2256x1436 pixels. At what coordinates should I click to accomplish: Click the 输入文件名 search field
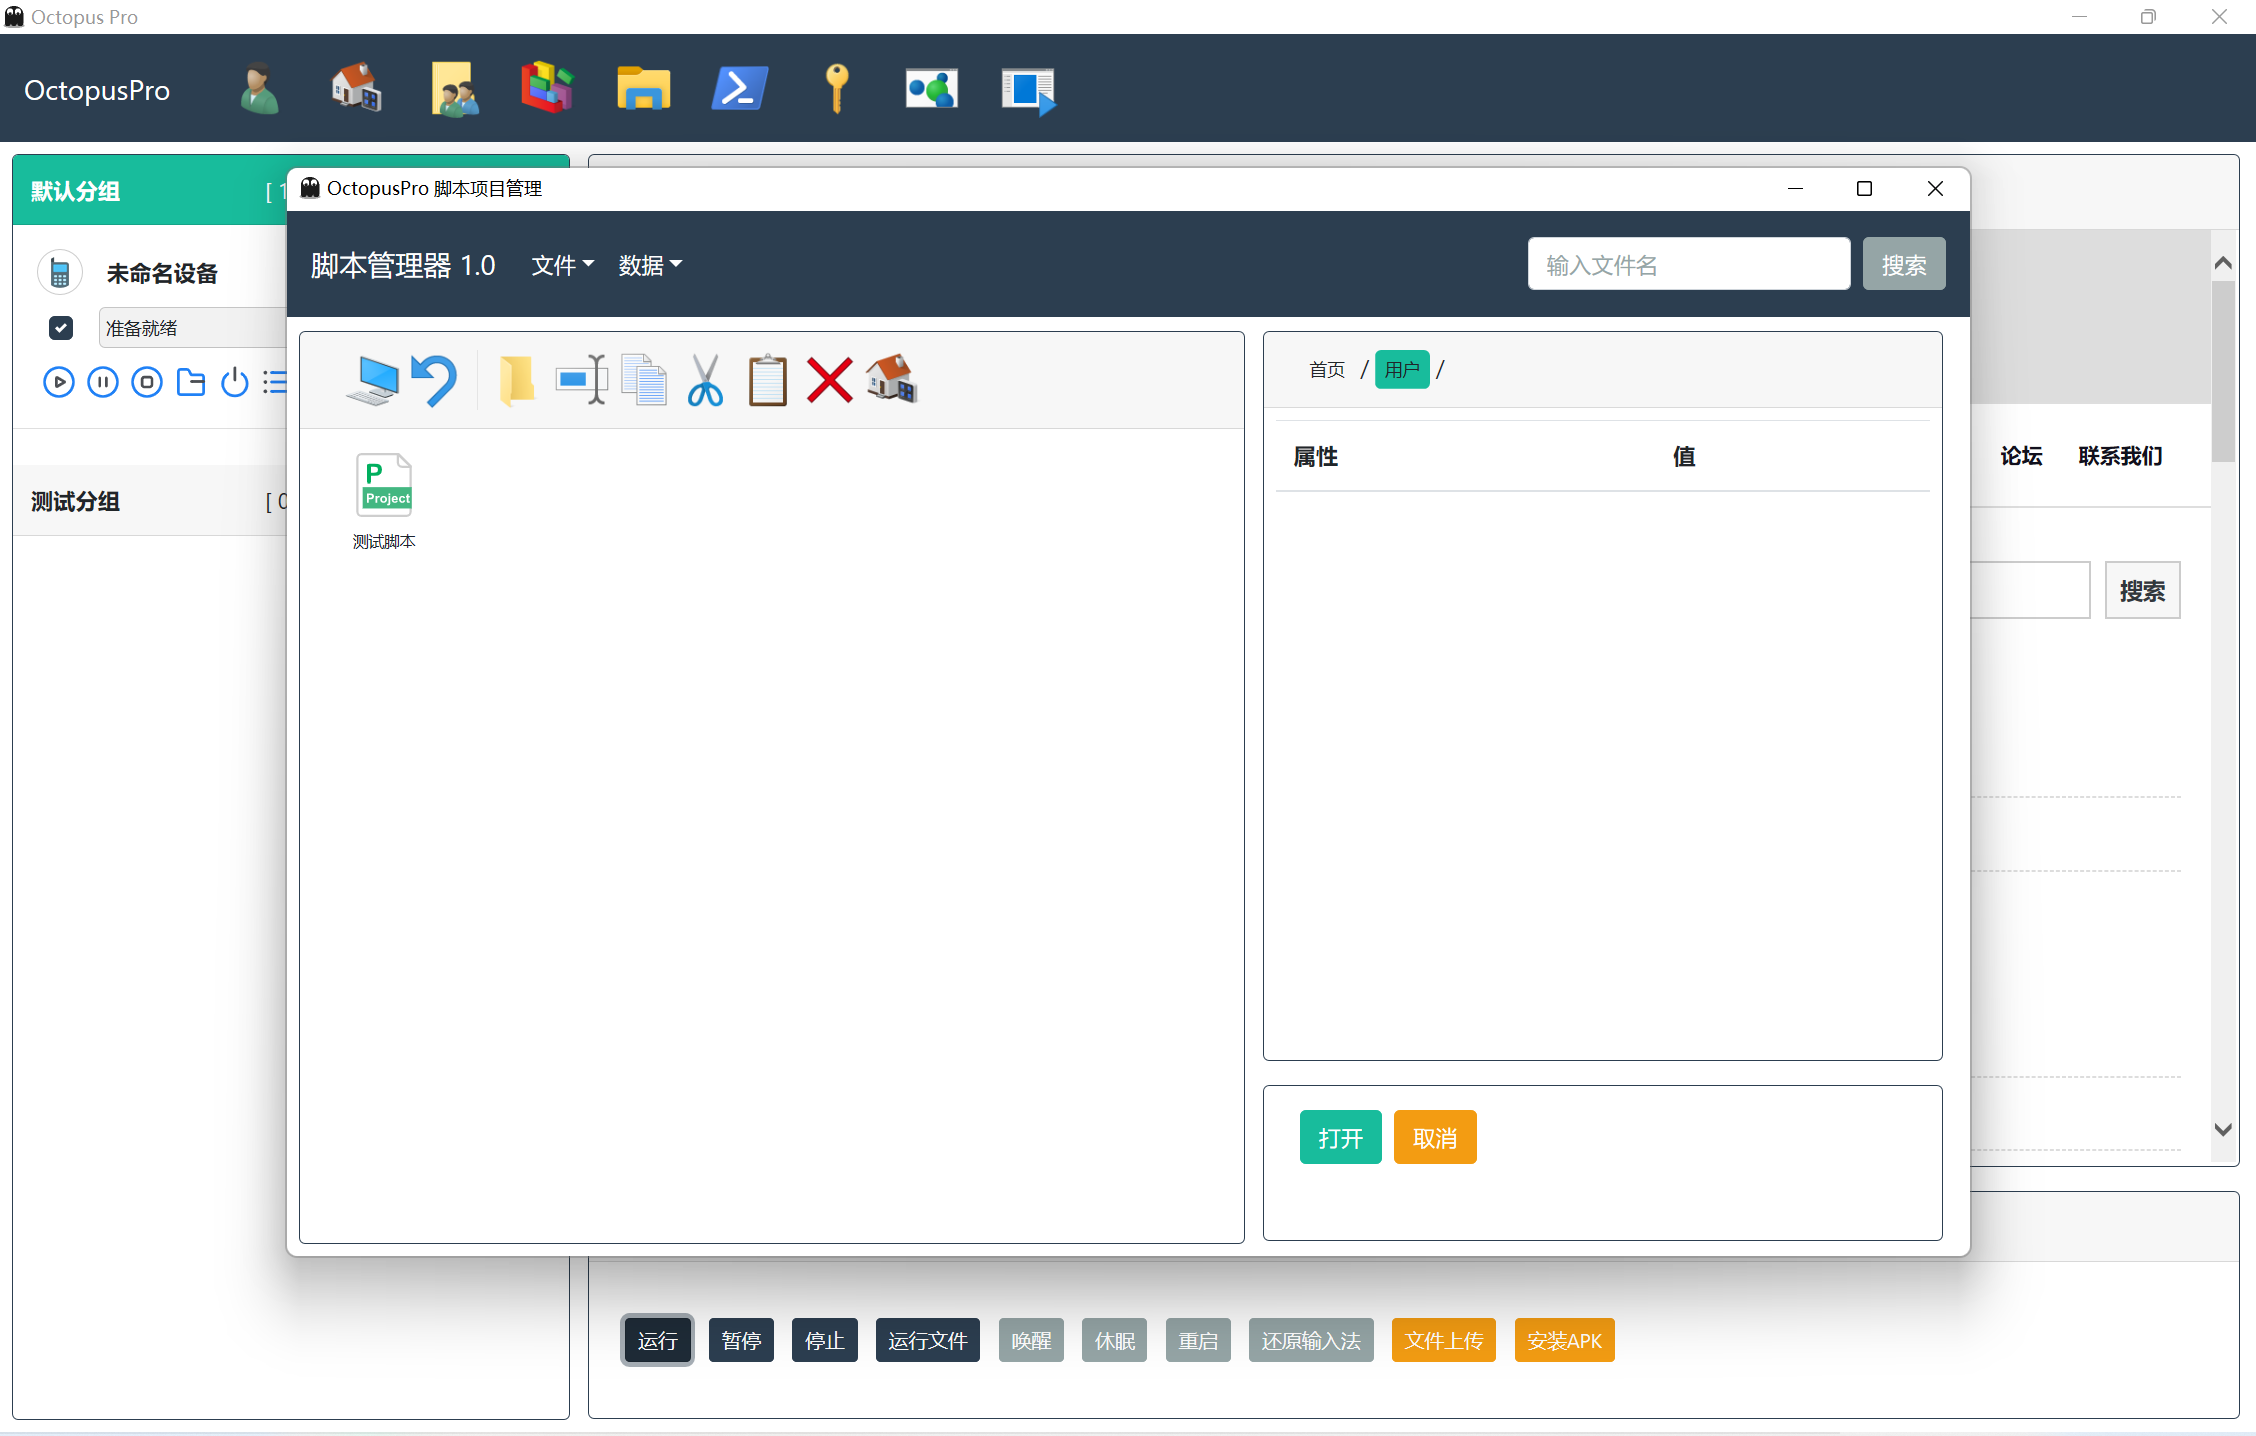point(1688,265)
